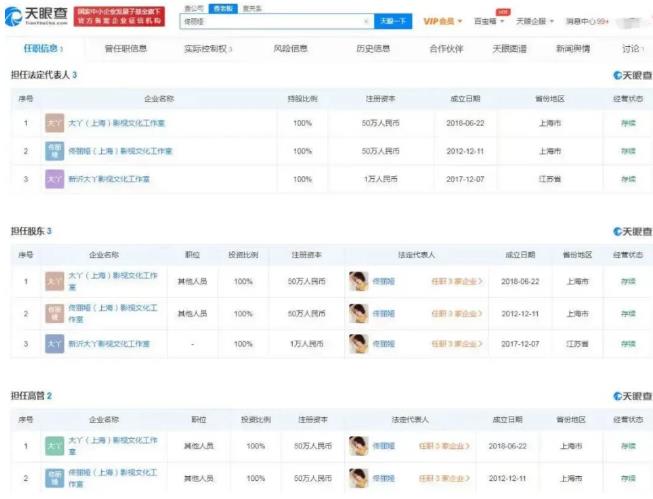Select the 查老板 search tab

click(223, 8)
